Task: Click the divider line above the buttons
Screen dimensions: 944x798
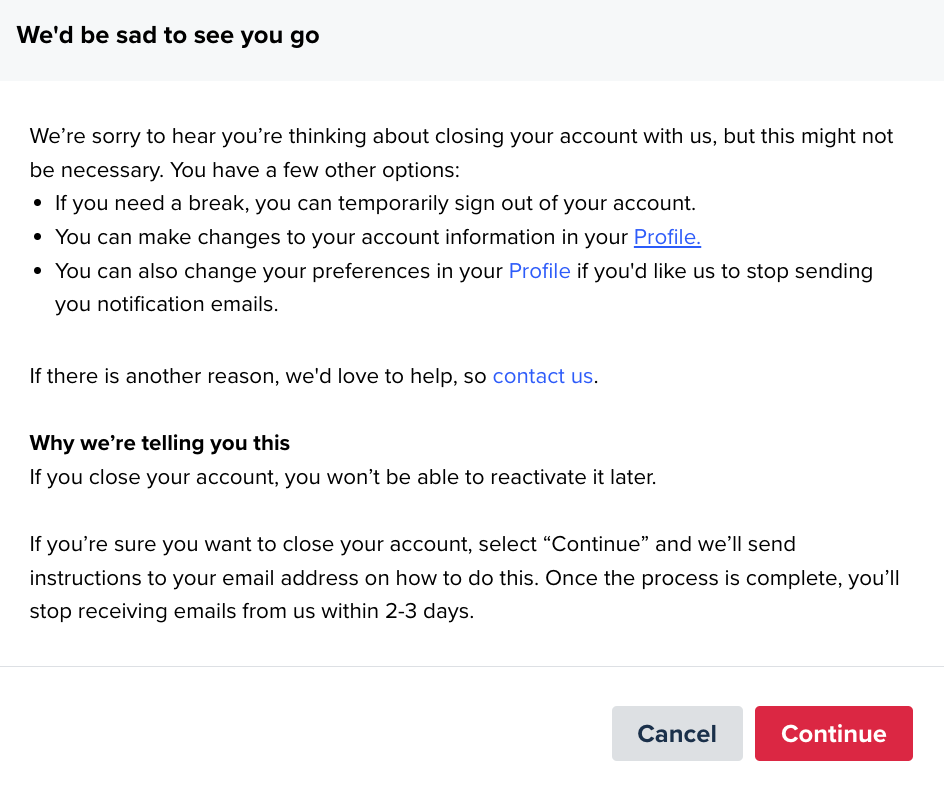Action: pyautogui.click(x=472, y=666)
